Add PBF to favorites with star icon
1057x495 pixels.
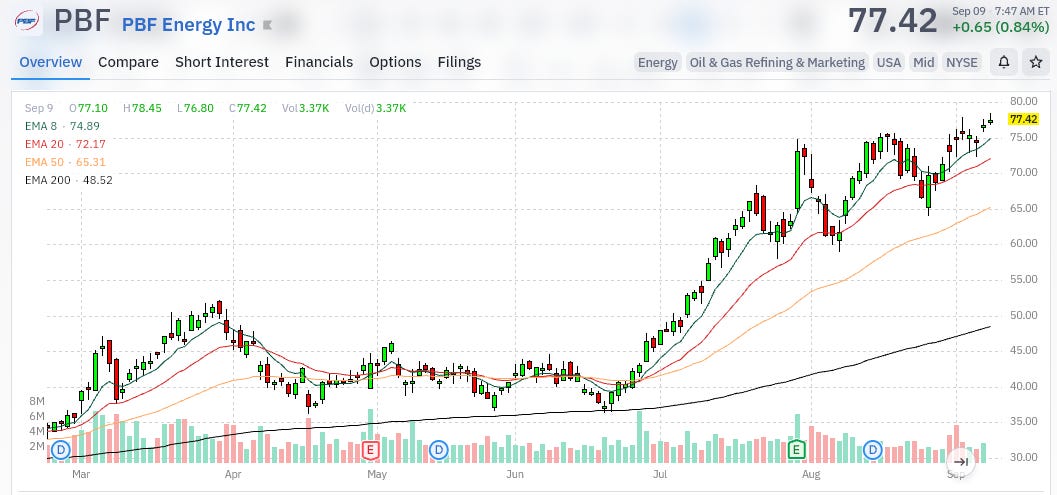pyautogui.click(x=1035, y=63)
